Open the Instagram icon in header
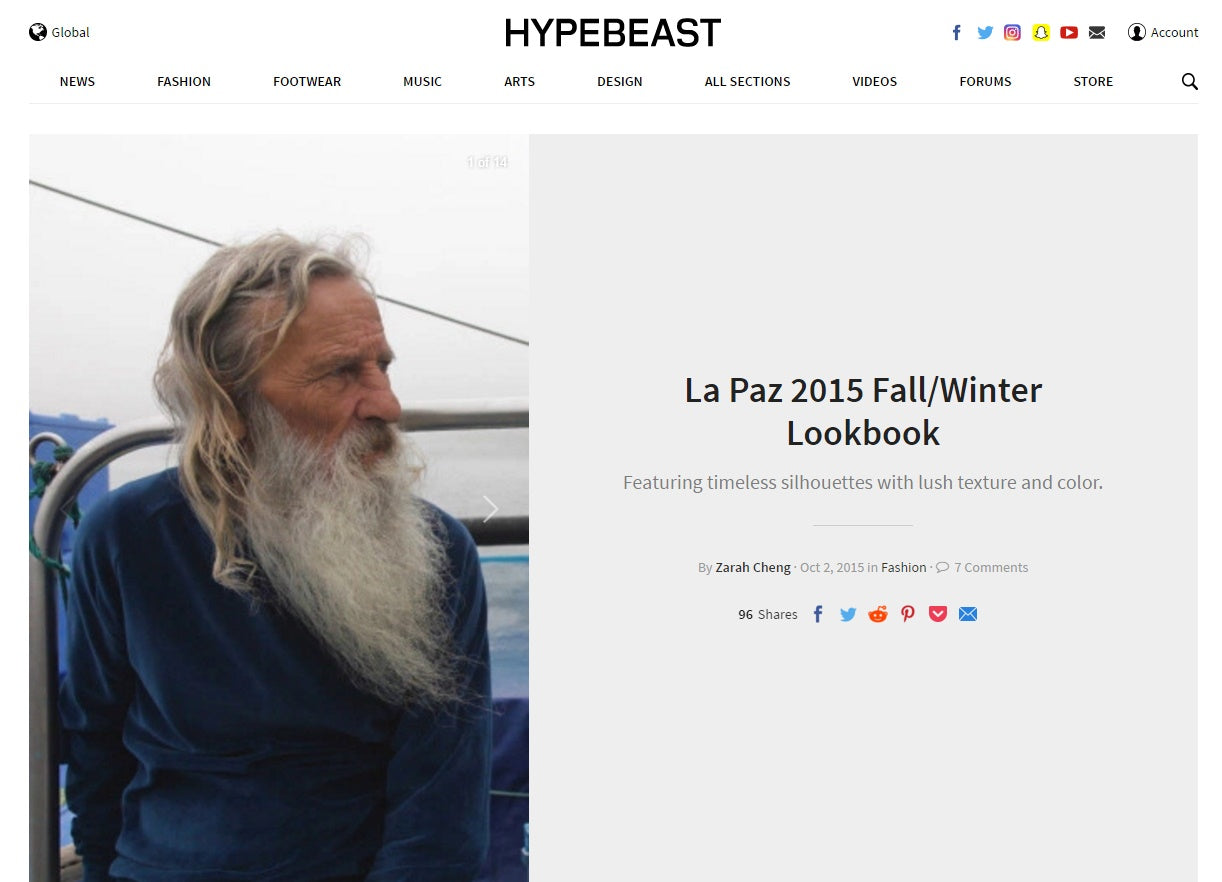 tap(1012, 32)
